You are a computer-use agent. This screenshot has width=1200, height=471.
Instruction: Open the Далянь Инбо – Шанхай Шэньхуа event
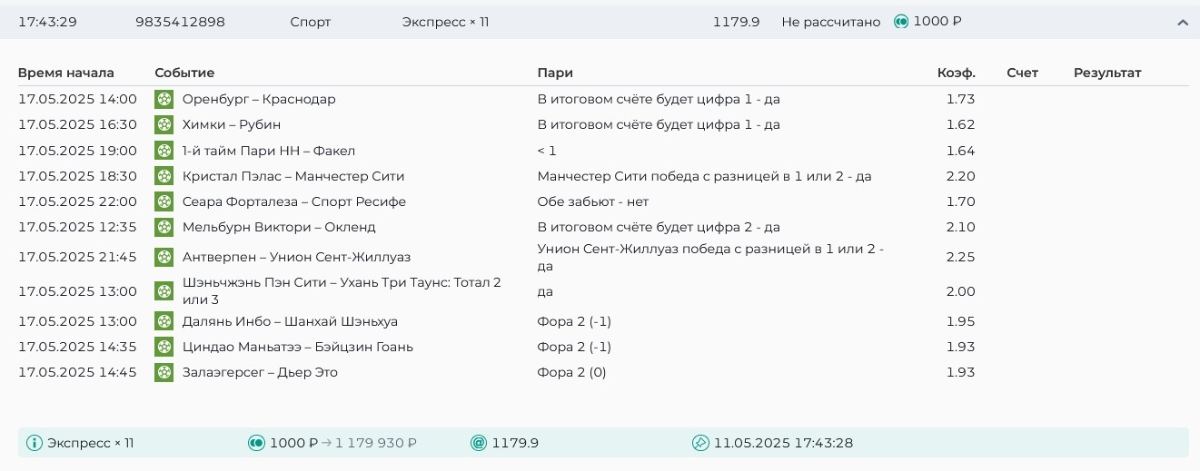(x=290, y=321)
